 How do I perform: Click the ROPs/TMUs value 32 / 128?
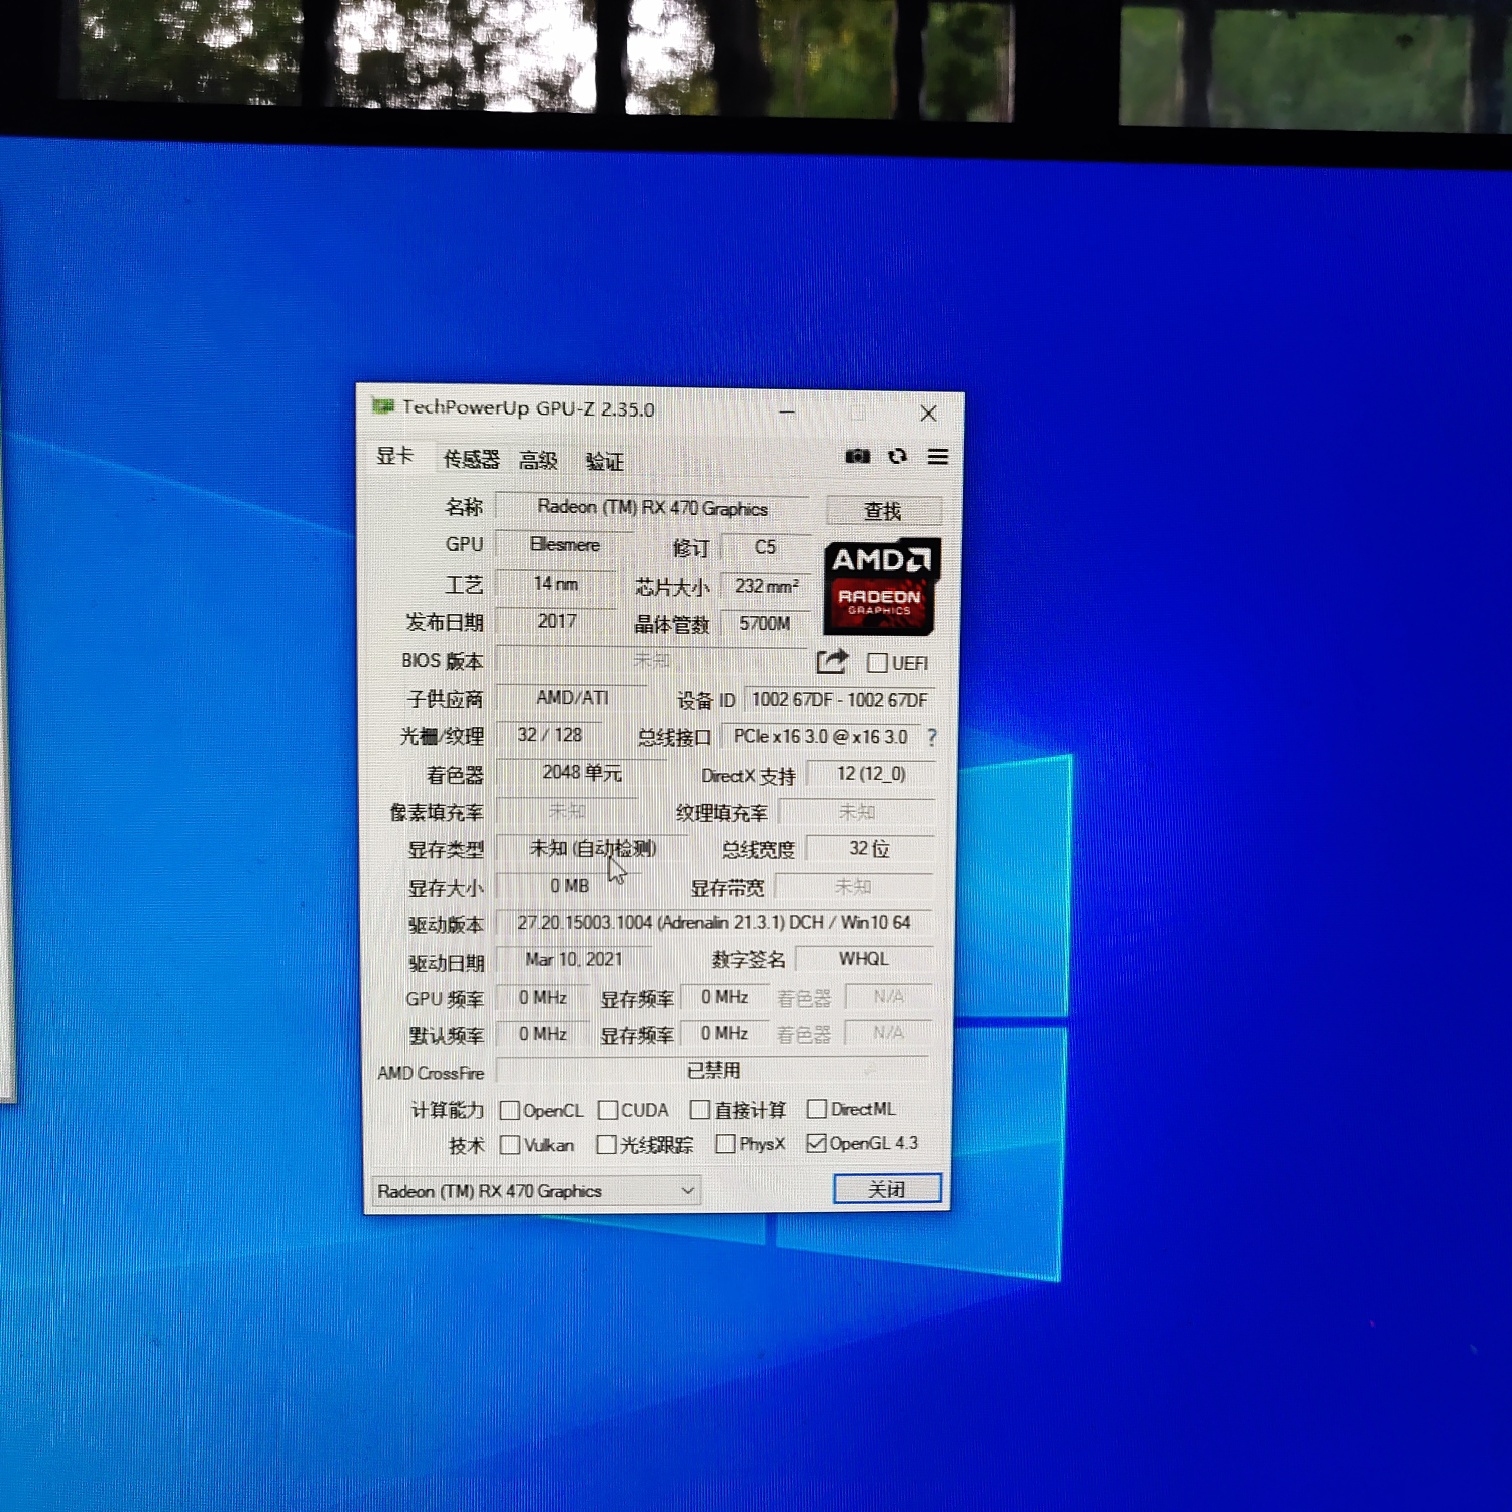(x=550, y=735)
